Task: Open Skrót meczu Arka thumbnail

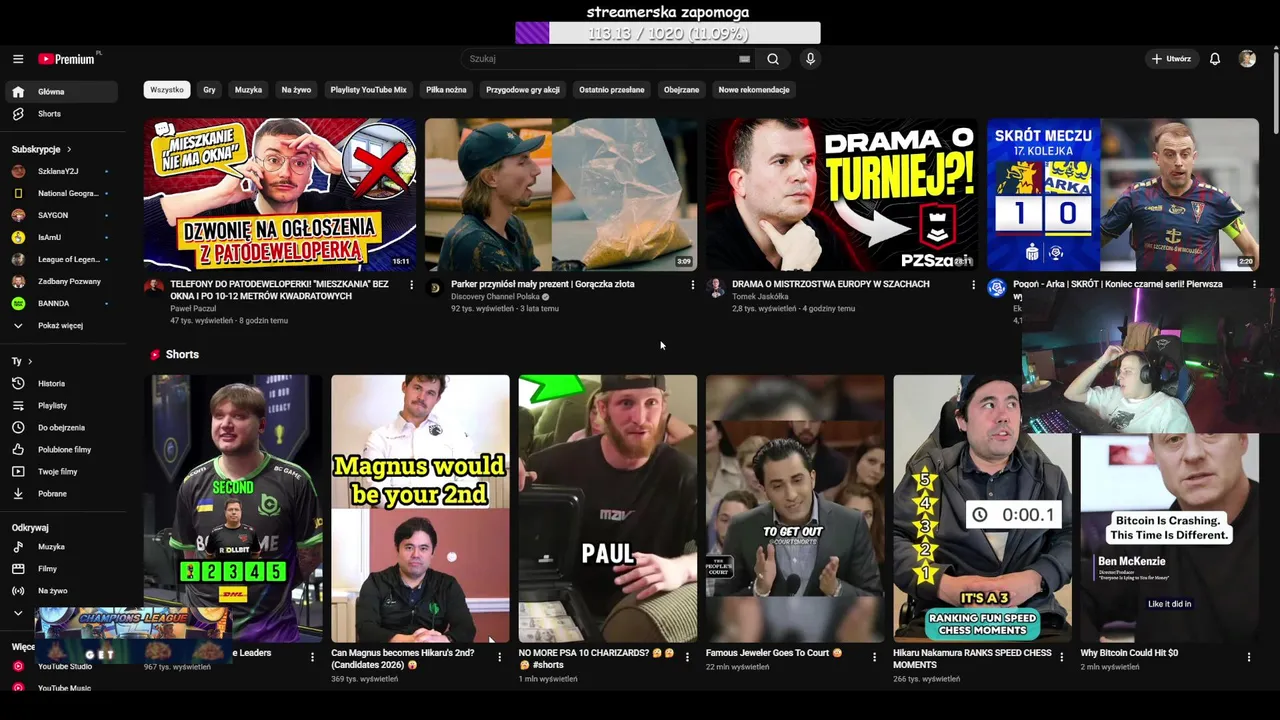Action: [x=1123, y=195]
